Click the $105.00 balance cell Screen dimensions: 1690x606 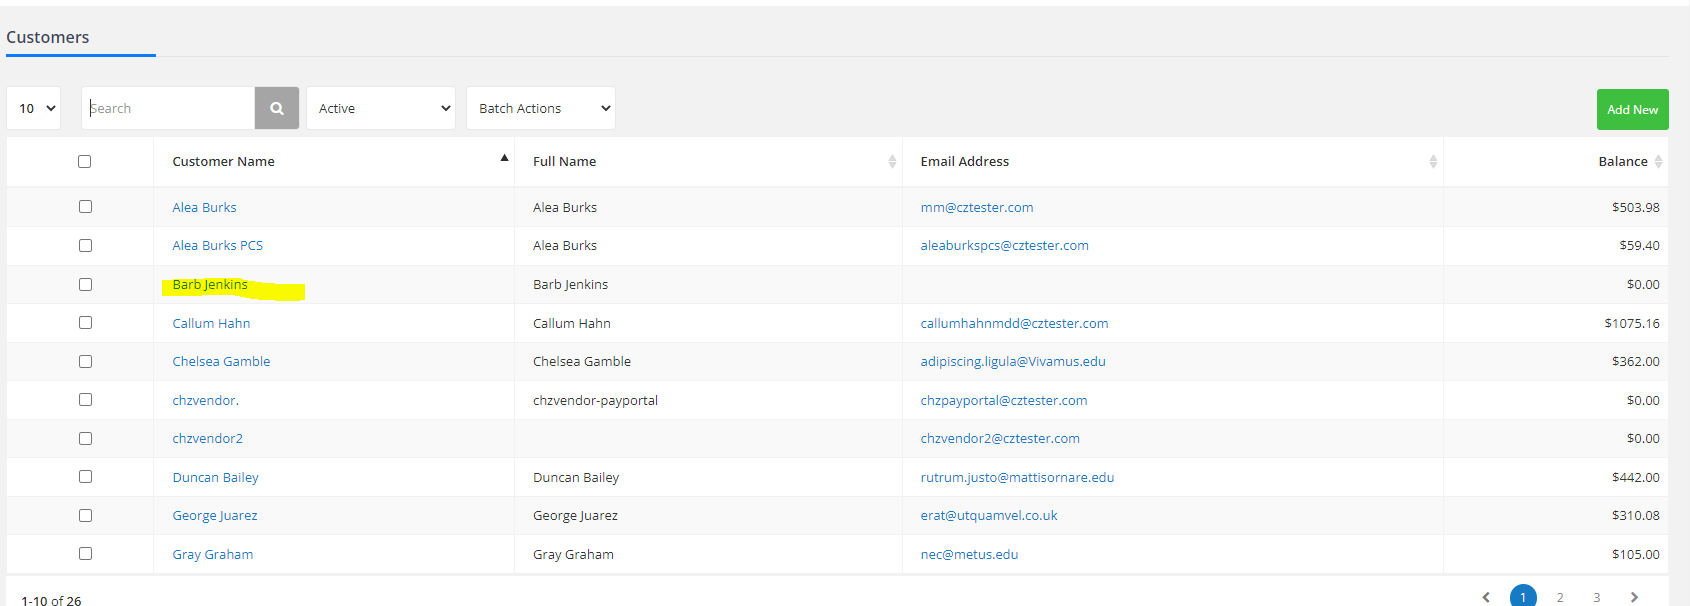(1635, 554)
